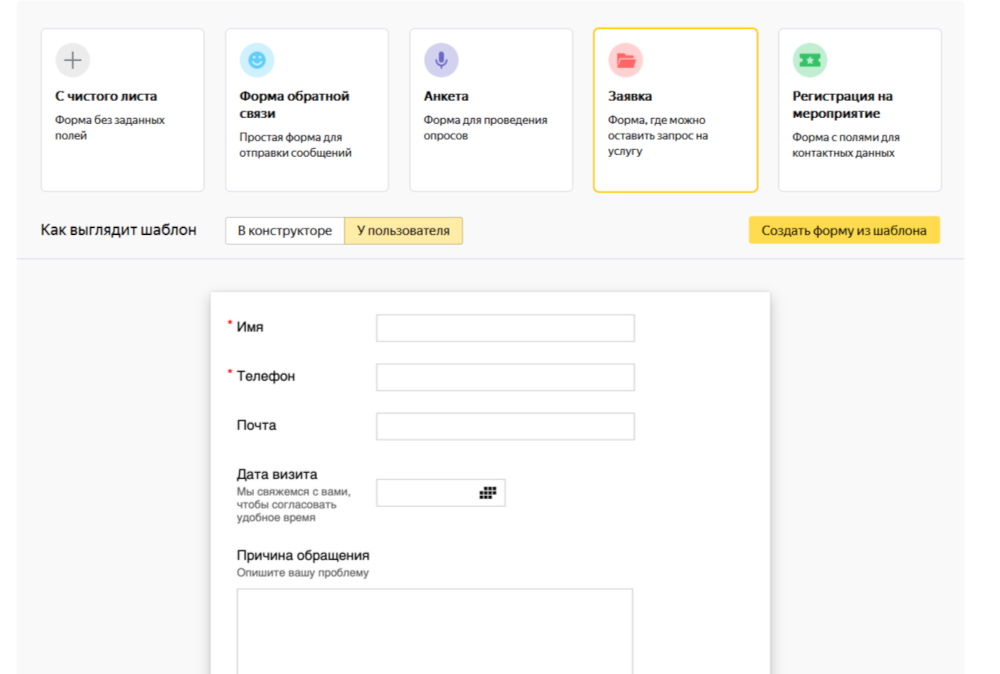Click the microphone survey icon

tap(441, 60)
